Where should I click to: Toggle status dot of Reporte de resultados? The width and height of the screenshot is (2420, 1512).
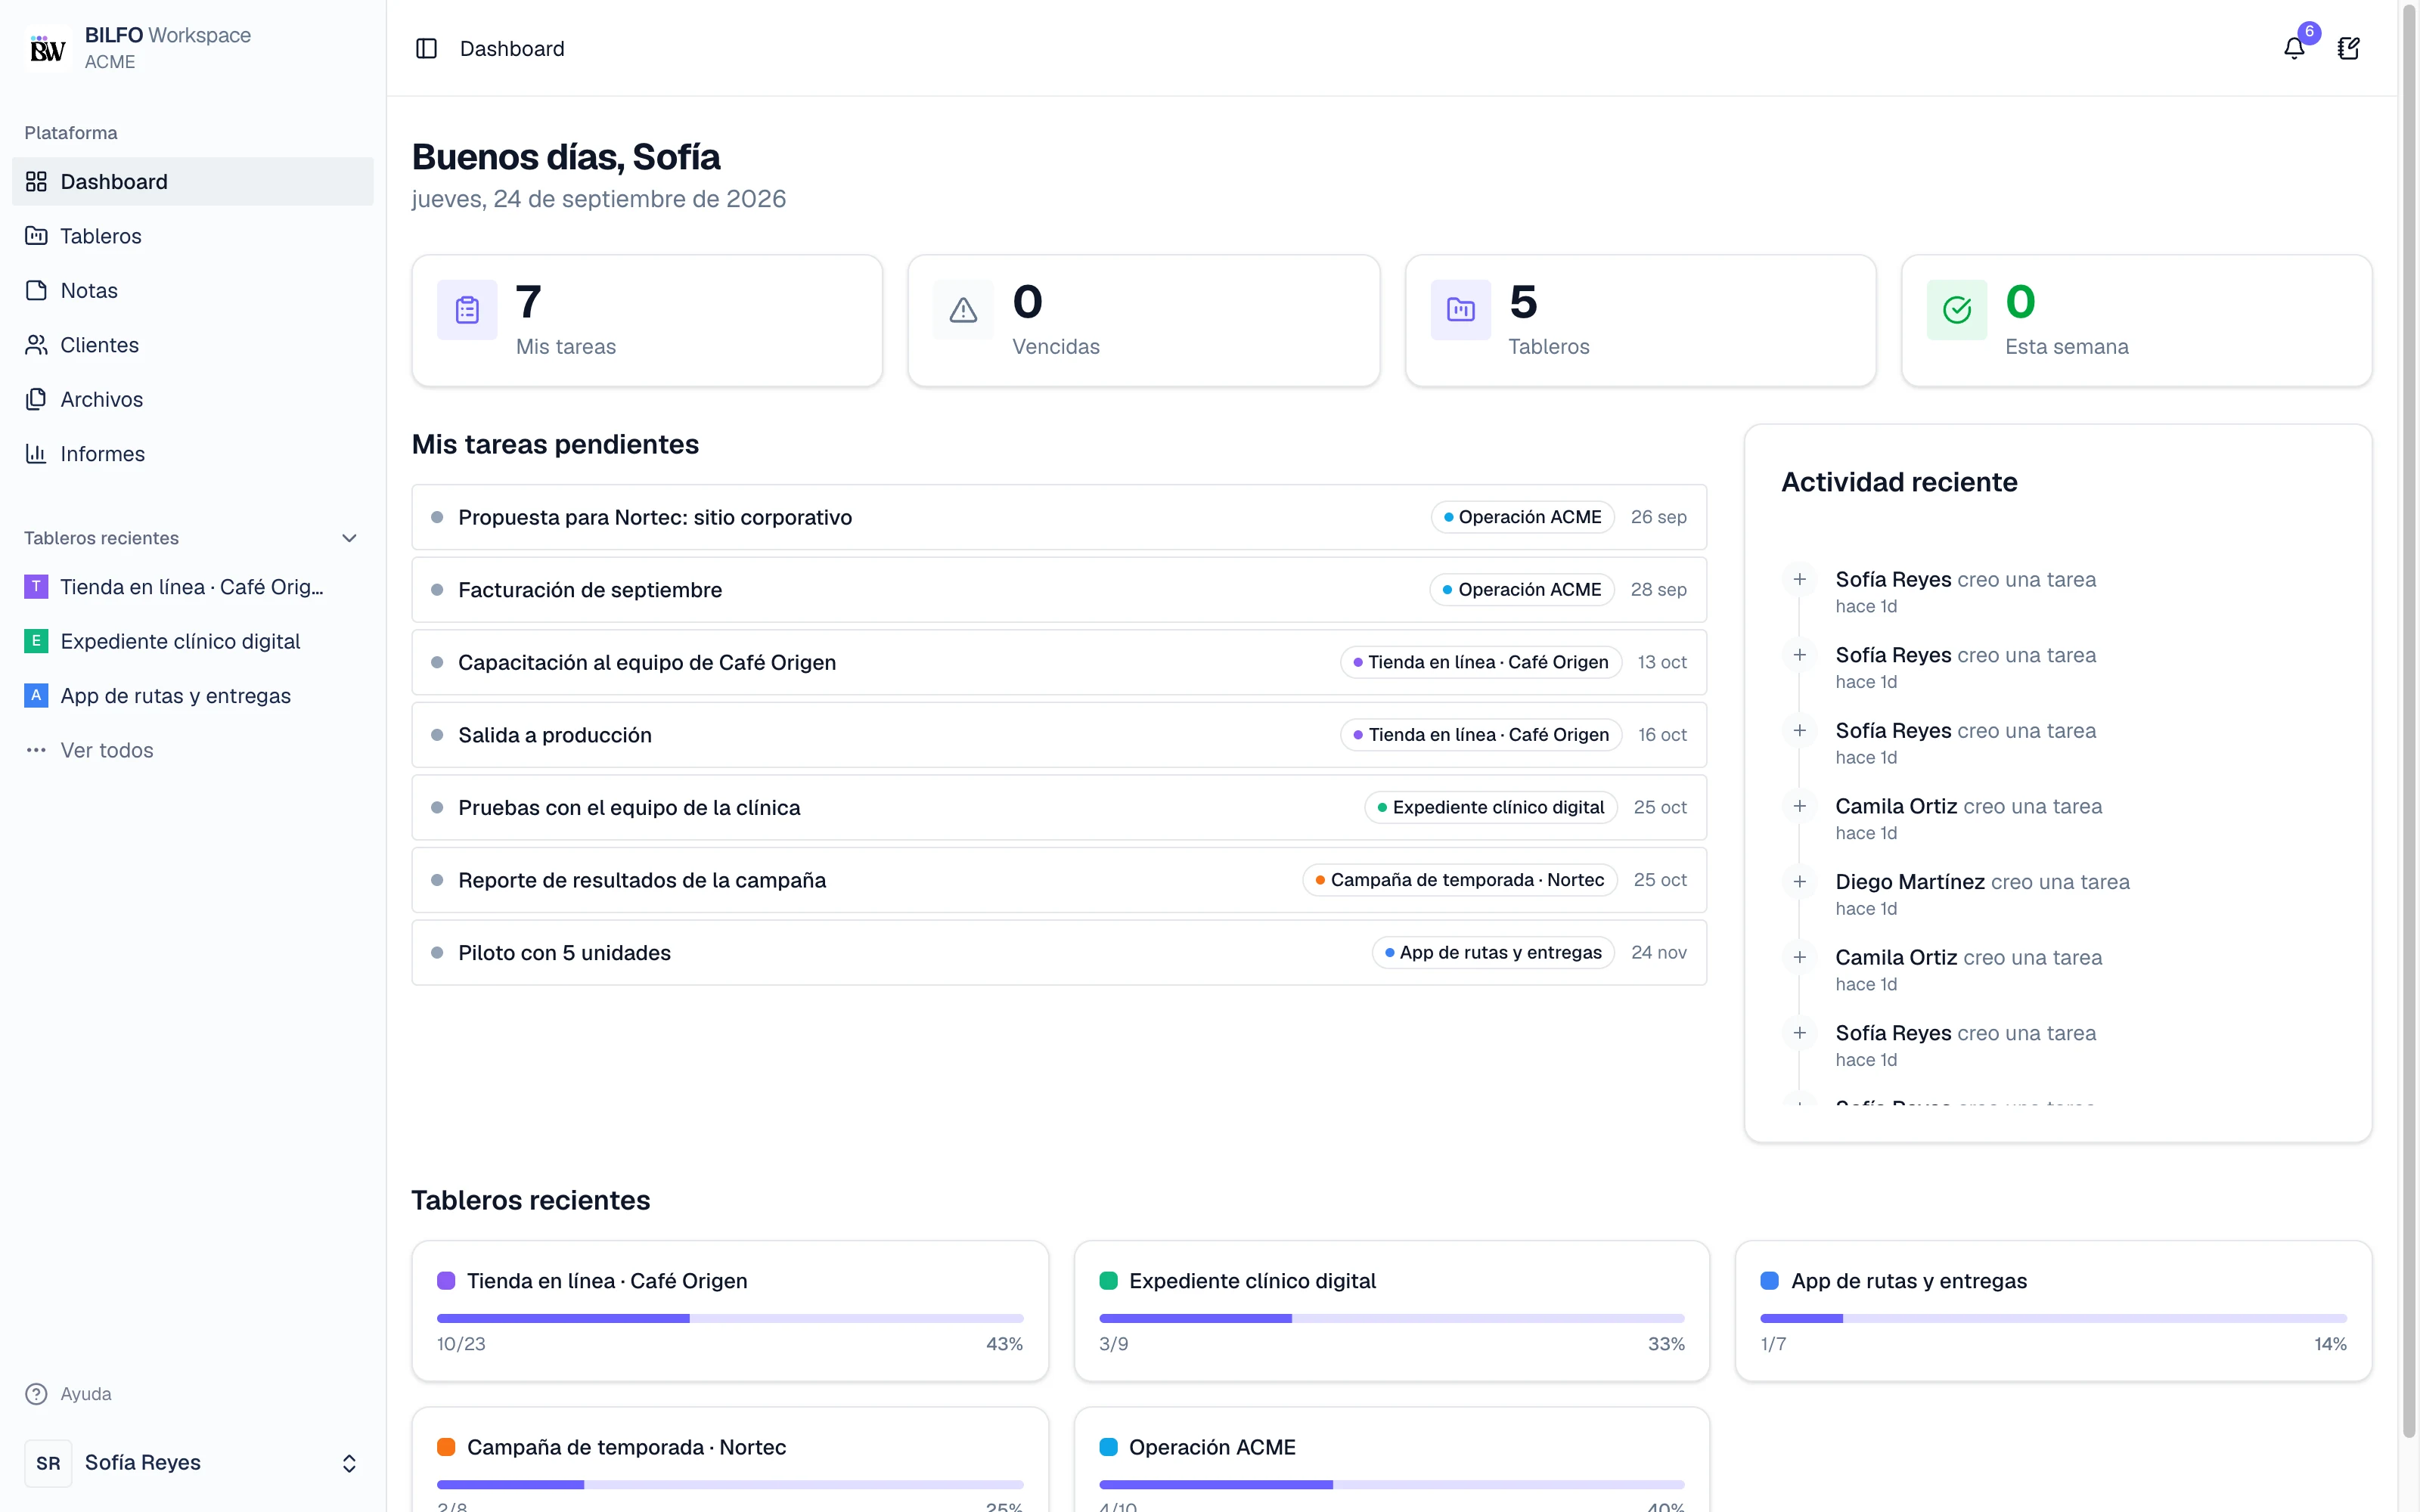coord(437,880)
